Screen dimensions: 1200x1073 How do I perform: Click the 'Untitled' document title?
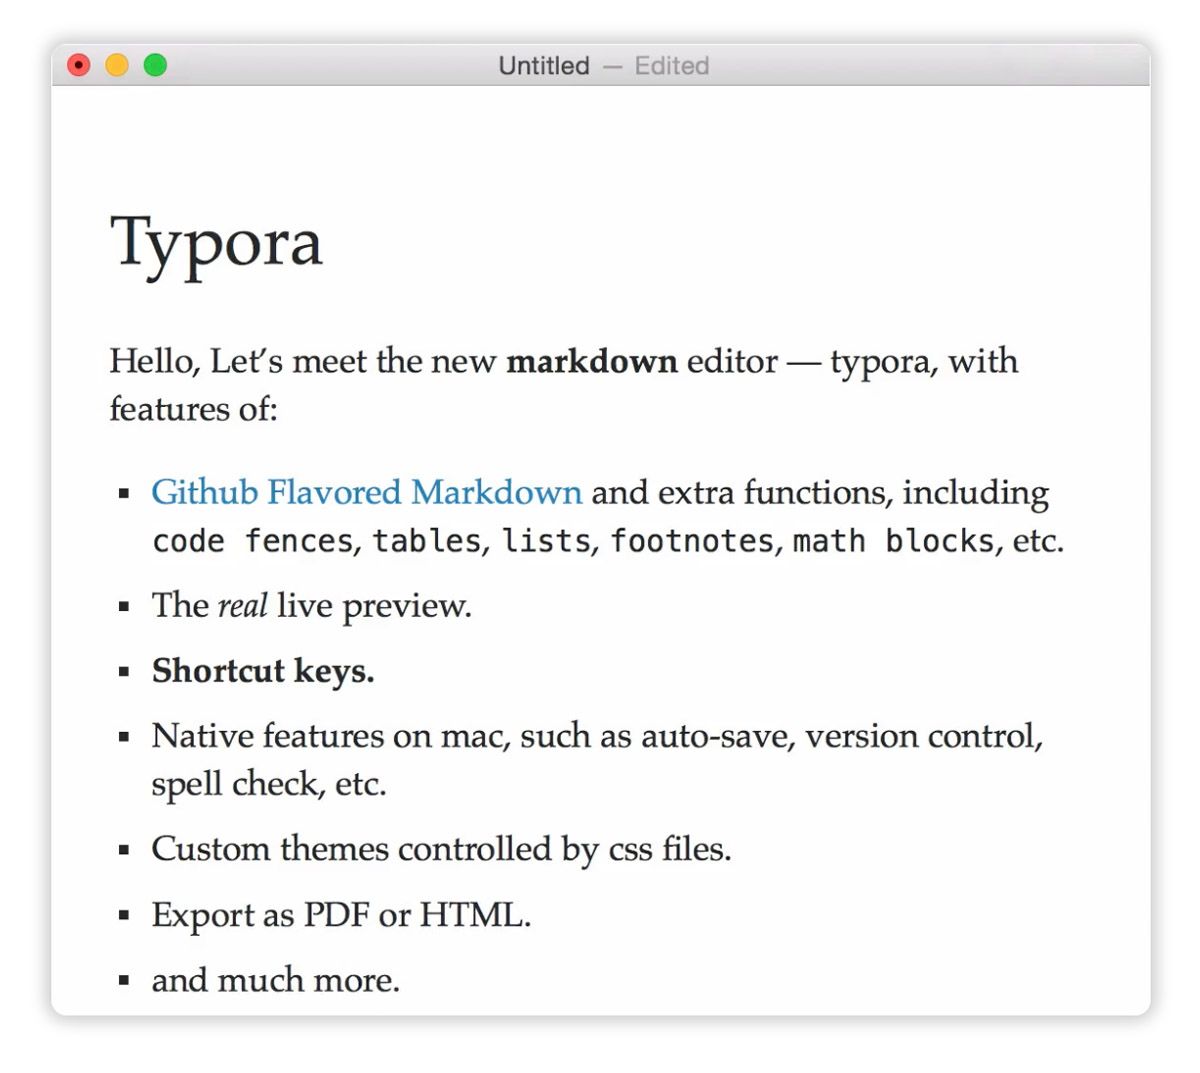pos(544,66)
